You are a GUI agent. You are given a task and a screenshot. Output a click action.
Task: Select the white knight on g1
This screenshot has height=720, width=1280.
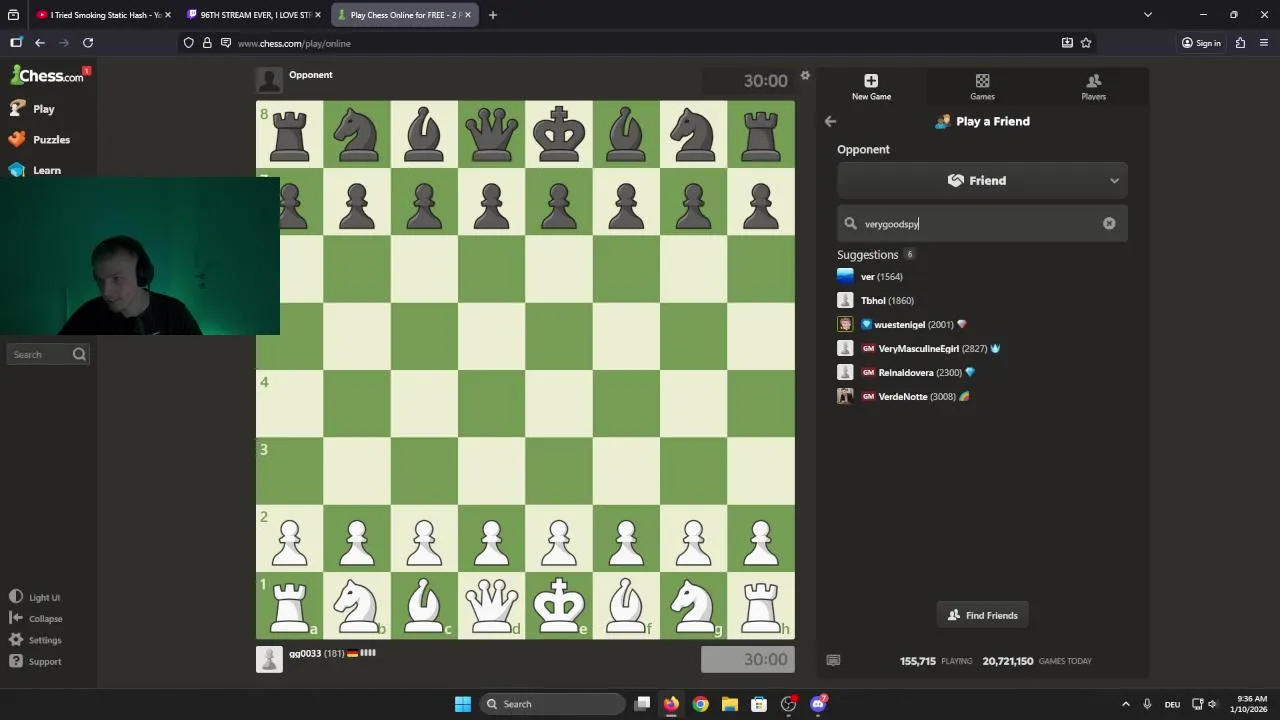click(693, 605)
